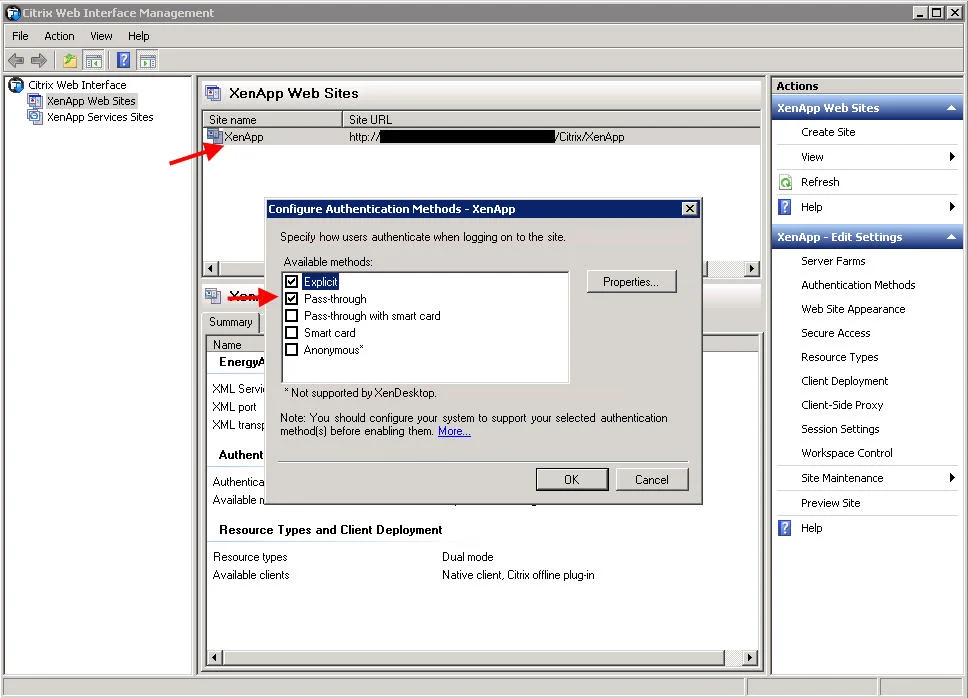Click the Citrix title bar application icon
The height and width of the screenshot is (698, 968).
(x=13, y=12)
